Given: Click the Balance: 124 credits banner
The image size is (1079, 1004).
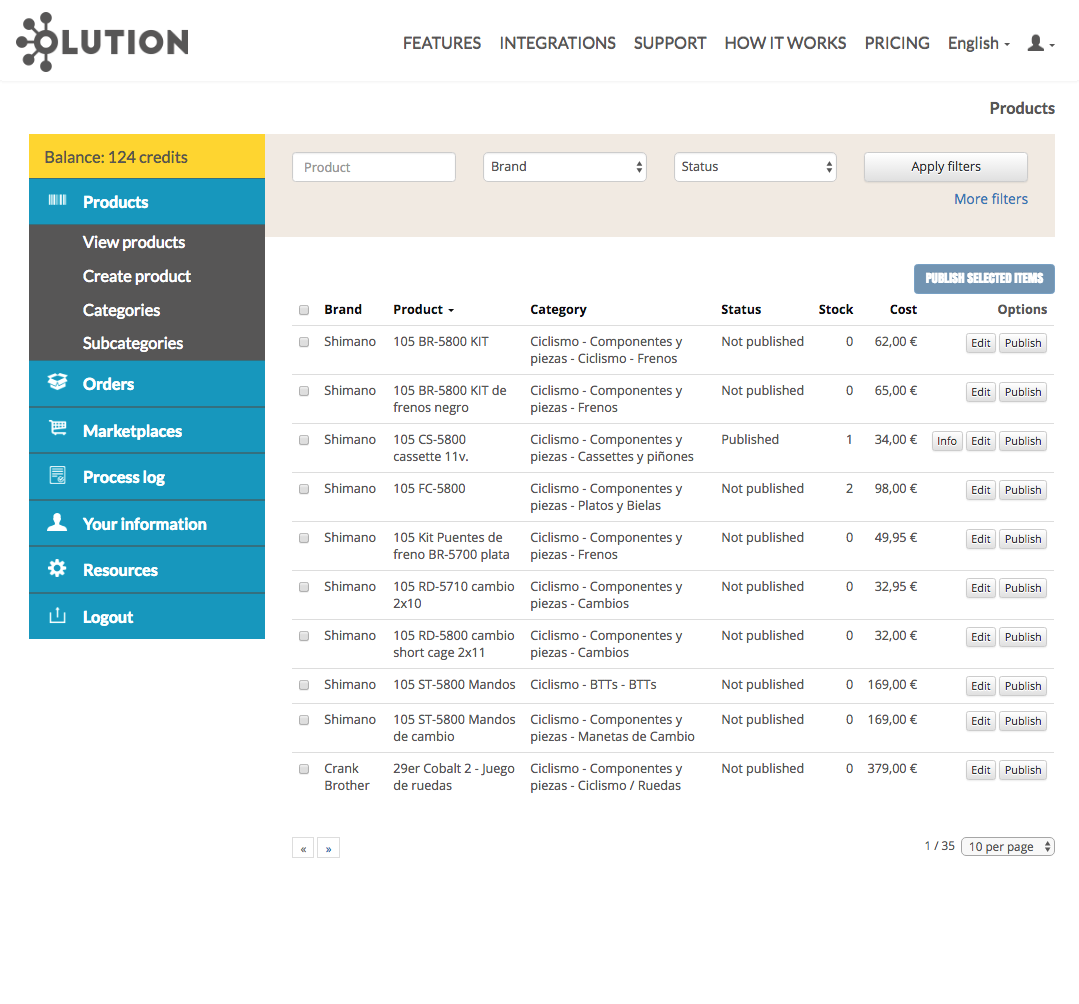Looking at the screenshot, I should (147, 157).
